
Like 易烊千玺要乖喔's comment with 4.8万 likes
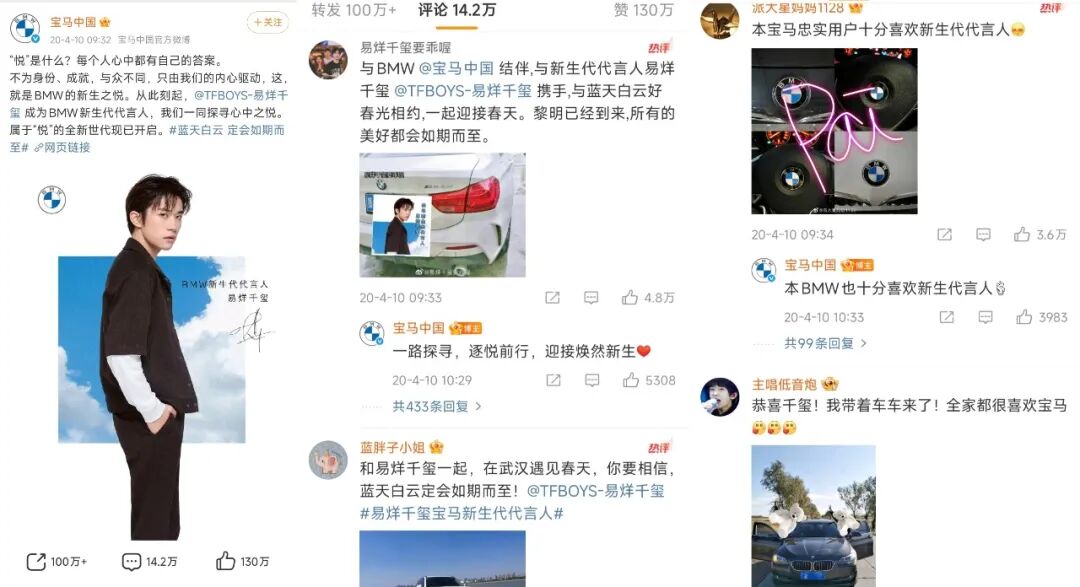(630, 298)
